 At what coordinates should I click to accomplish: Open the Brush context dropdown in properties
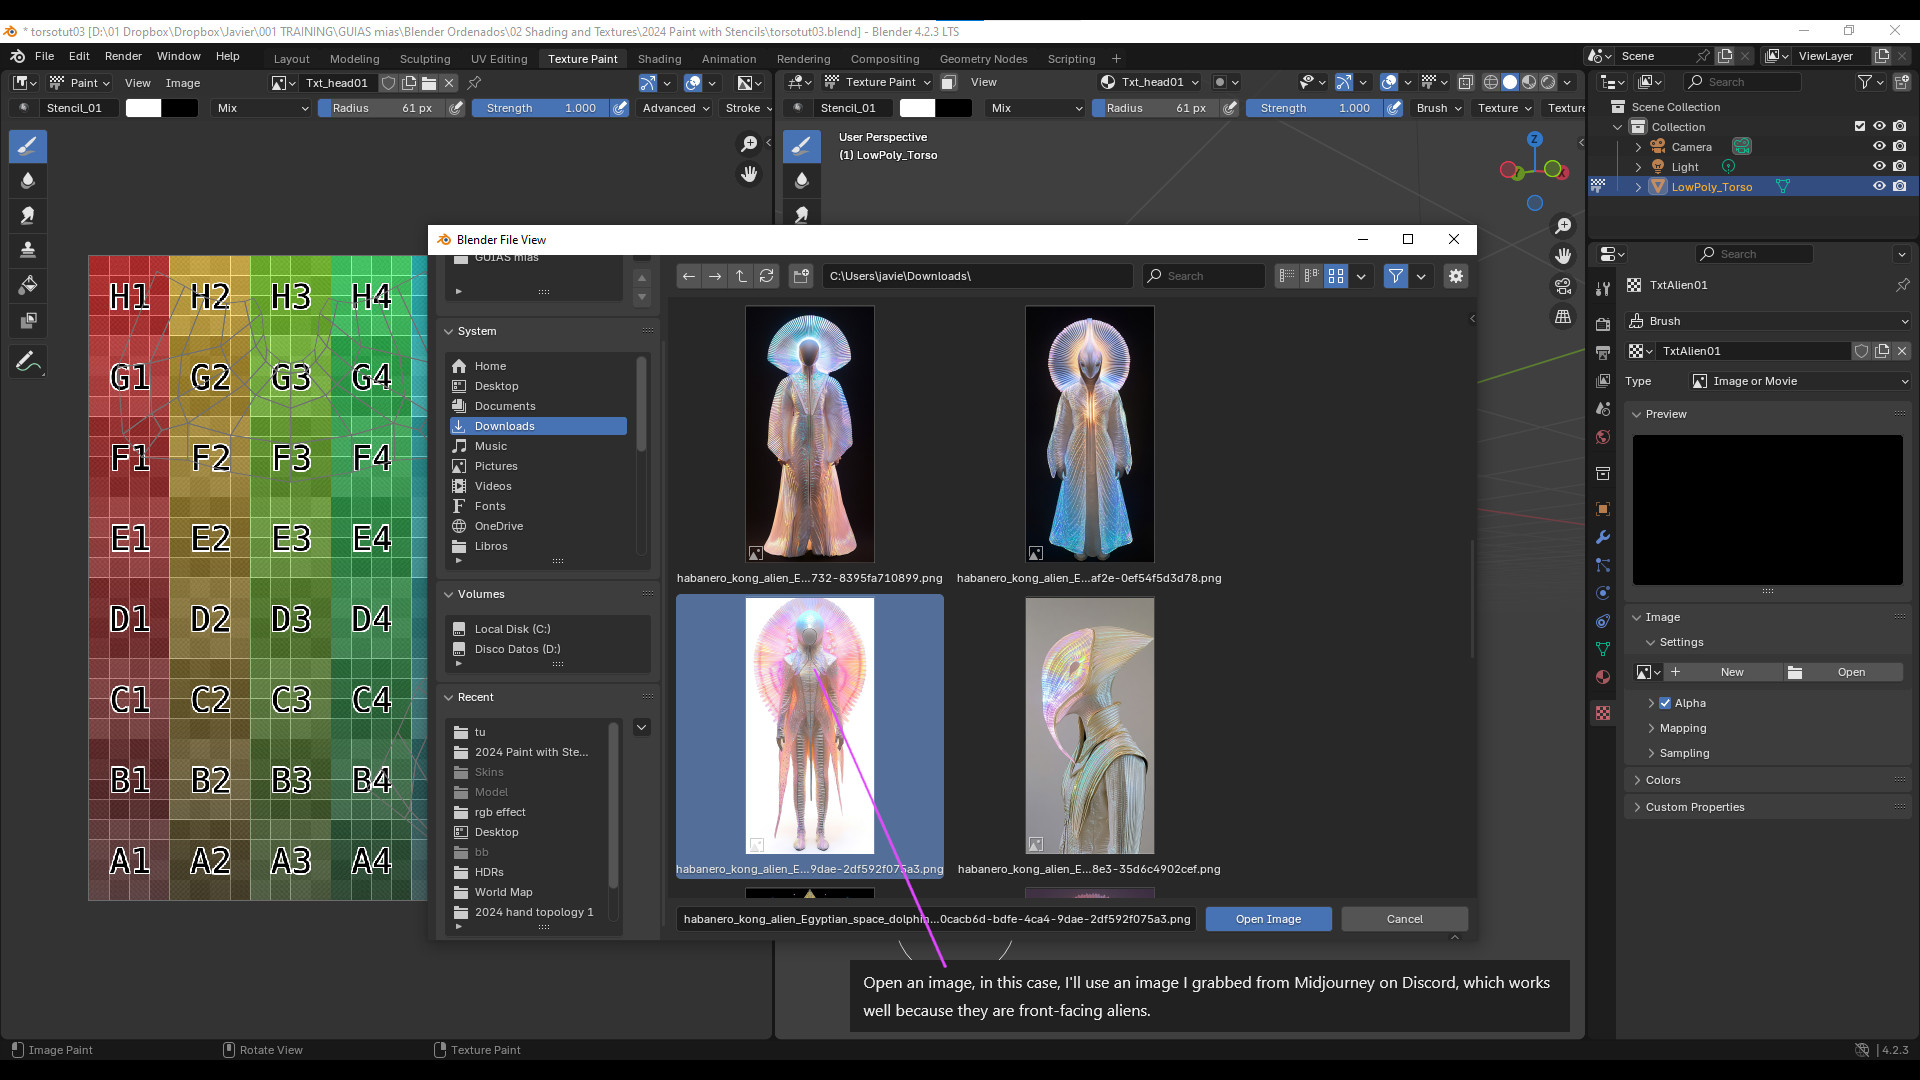(x=1768, y=321)
